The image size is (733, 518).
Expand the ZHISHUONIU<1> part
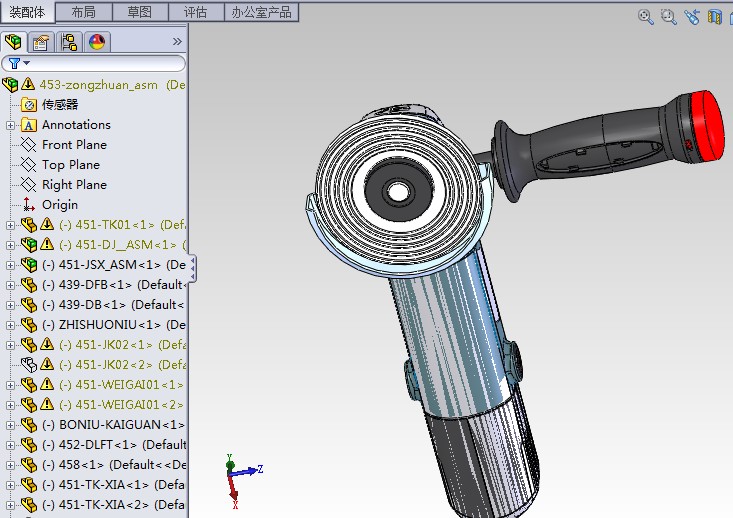[10, 325]
